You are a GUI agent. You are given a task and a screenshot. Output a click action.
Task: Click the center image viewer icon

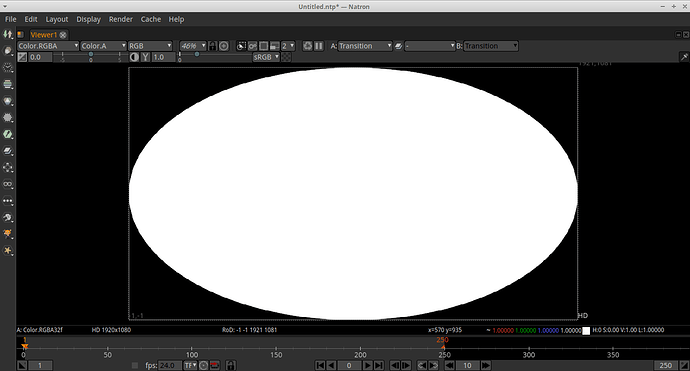[224, 46]
